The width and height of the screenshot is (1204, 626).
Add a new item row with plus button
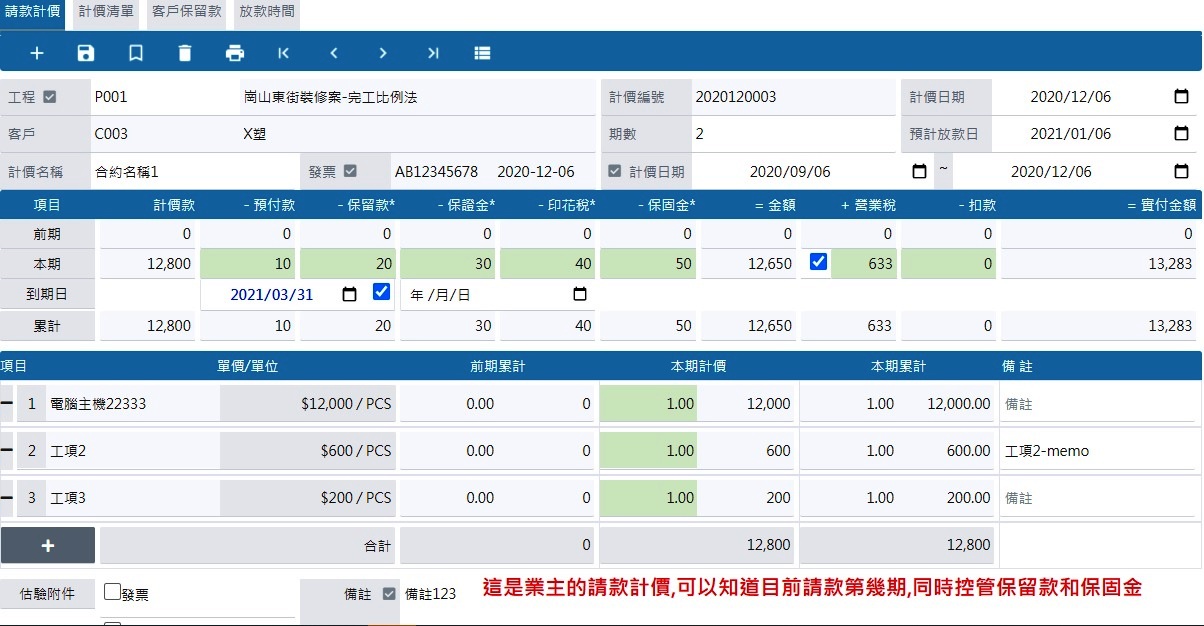tap(48, 545)
